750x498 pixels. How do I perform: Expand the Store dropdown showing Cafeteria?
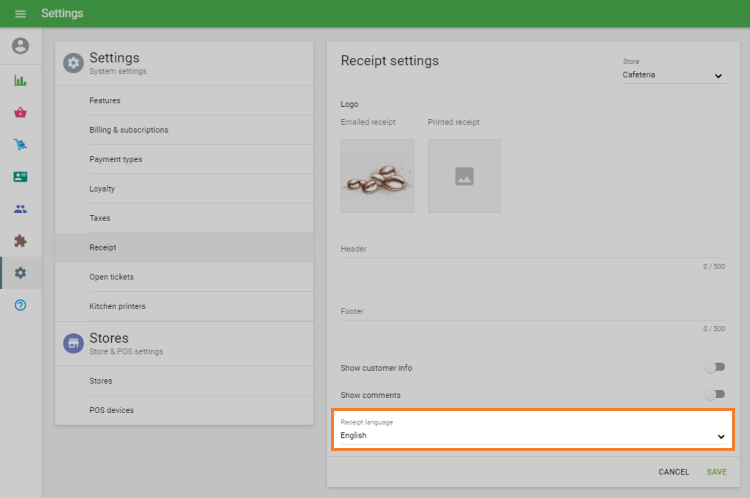672,75
